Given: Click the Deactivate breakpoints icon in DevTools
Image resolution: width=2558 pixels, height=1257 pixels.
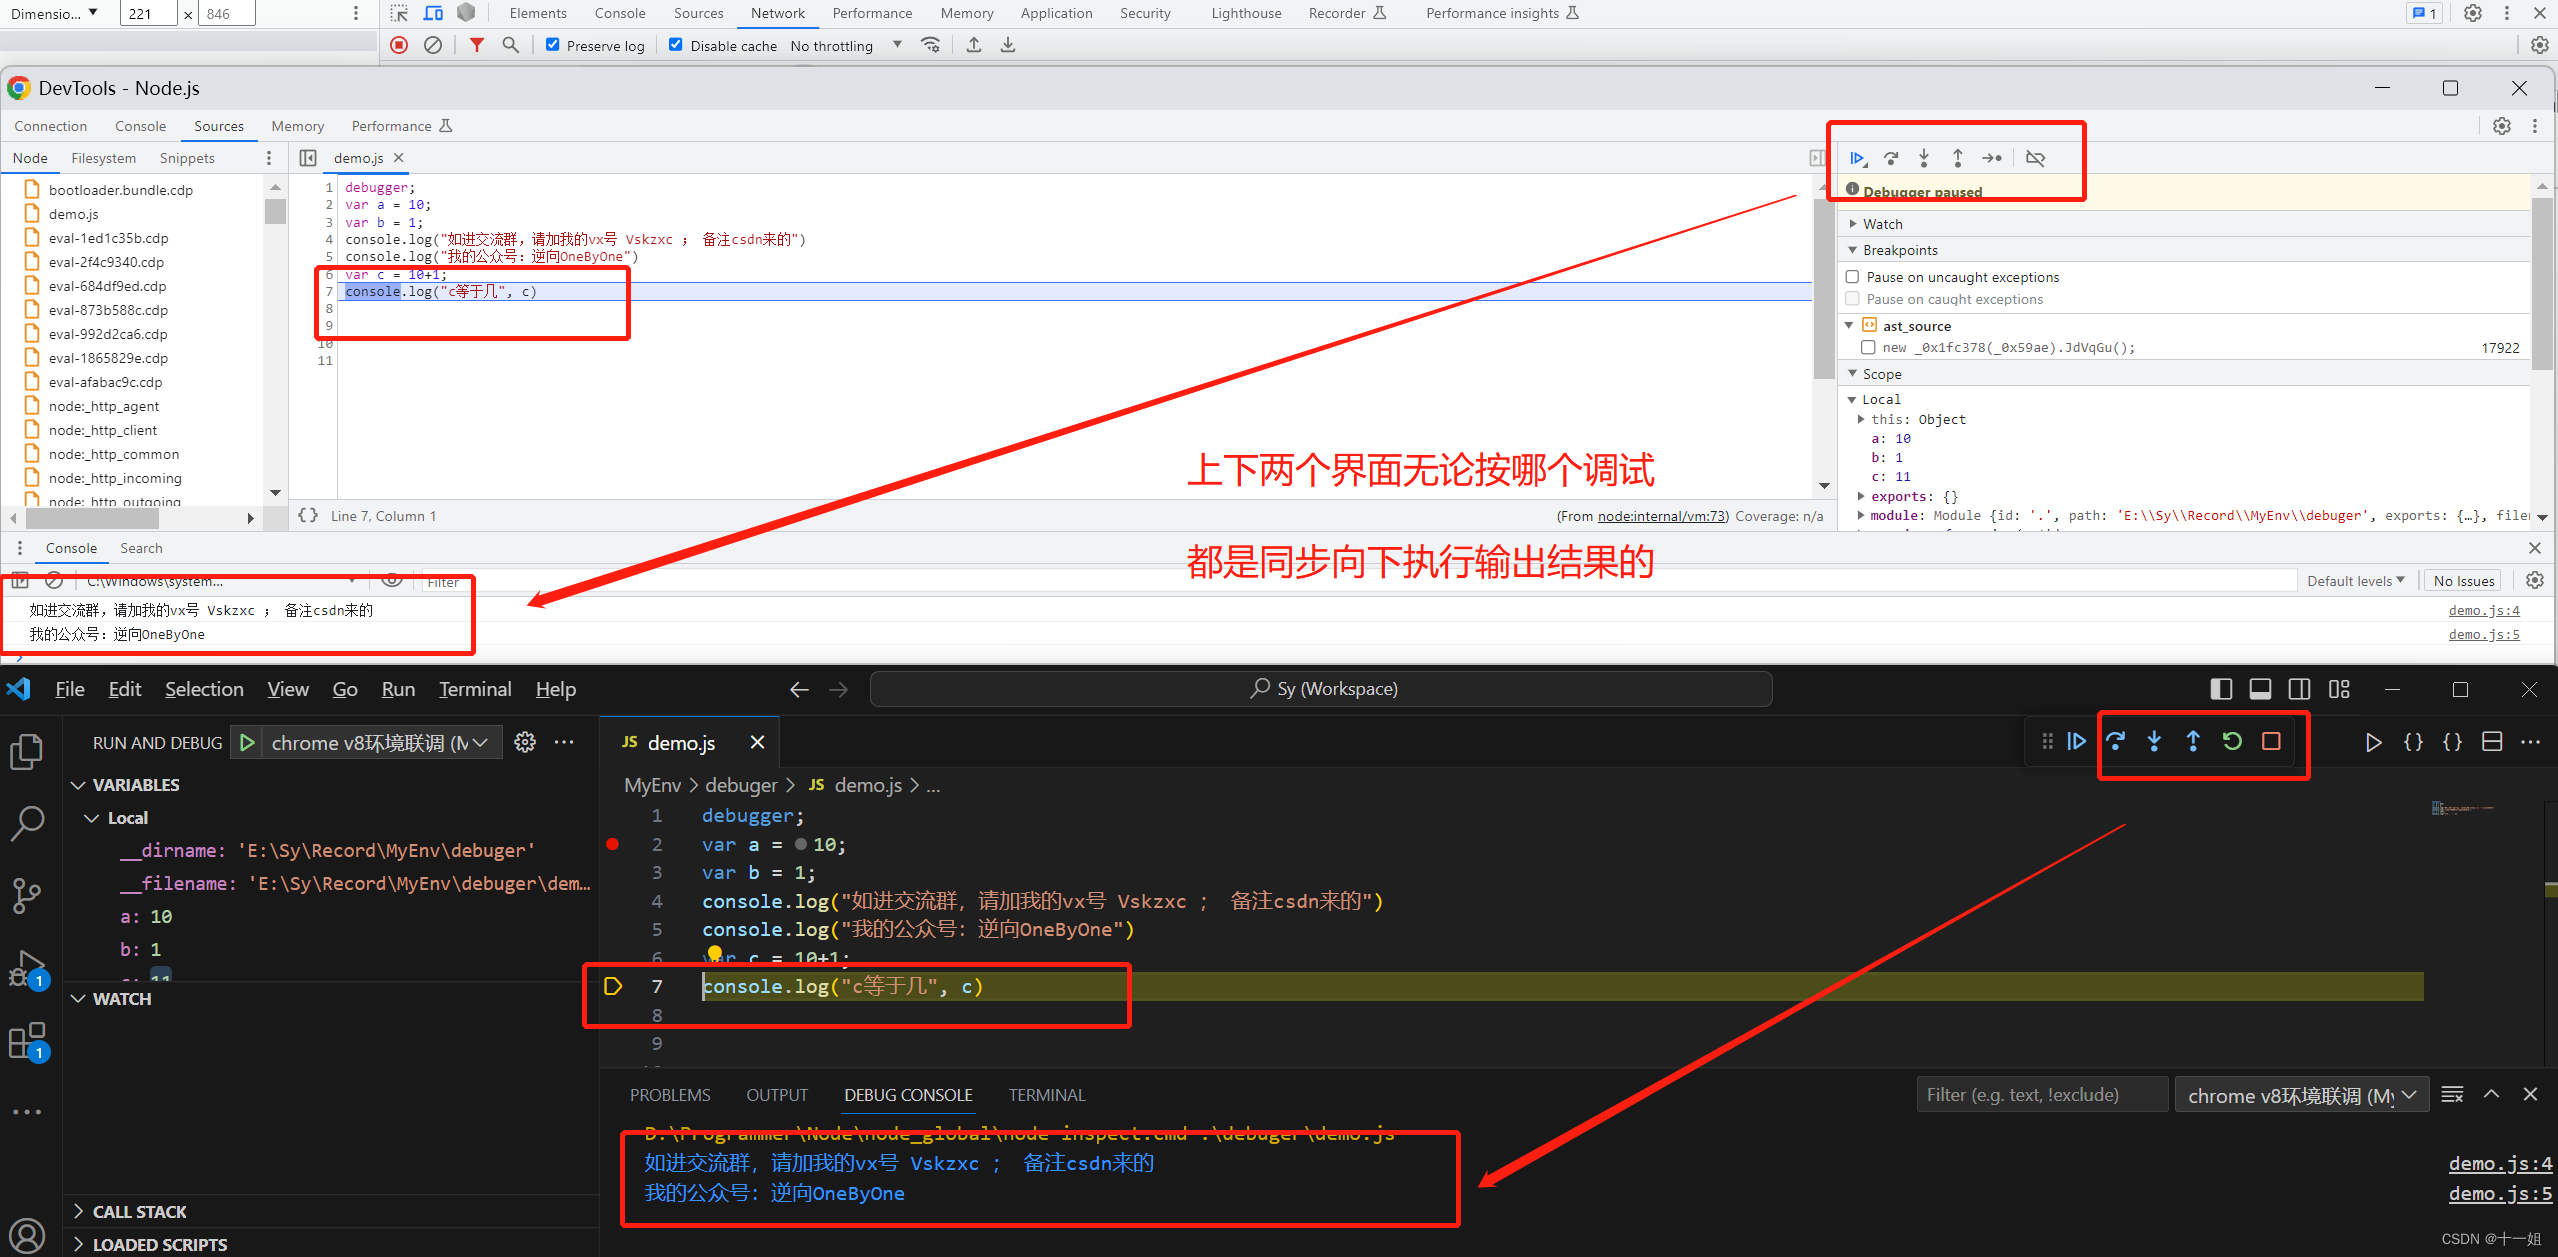Looking at the screenshot, I should click(x=2035, y=158).
